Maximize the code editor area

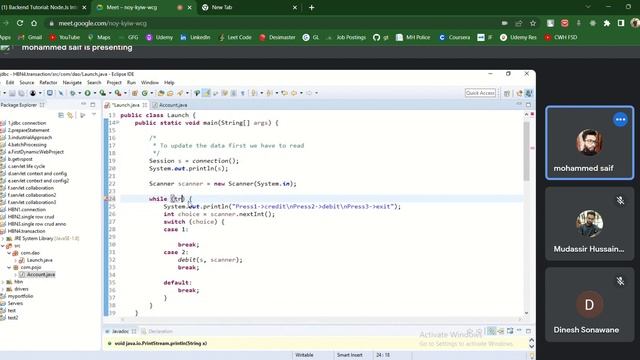(528, 104)
